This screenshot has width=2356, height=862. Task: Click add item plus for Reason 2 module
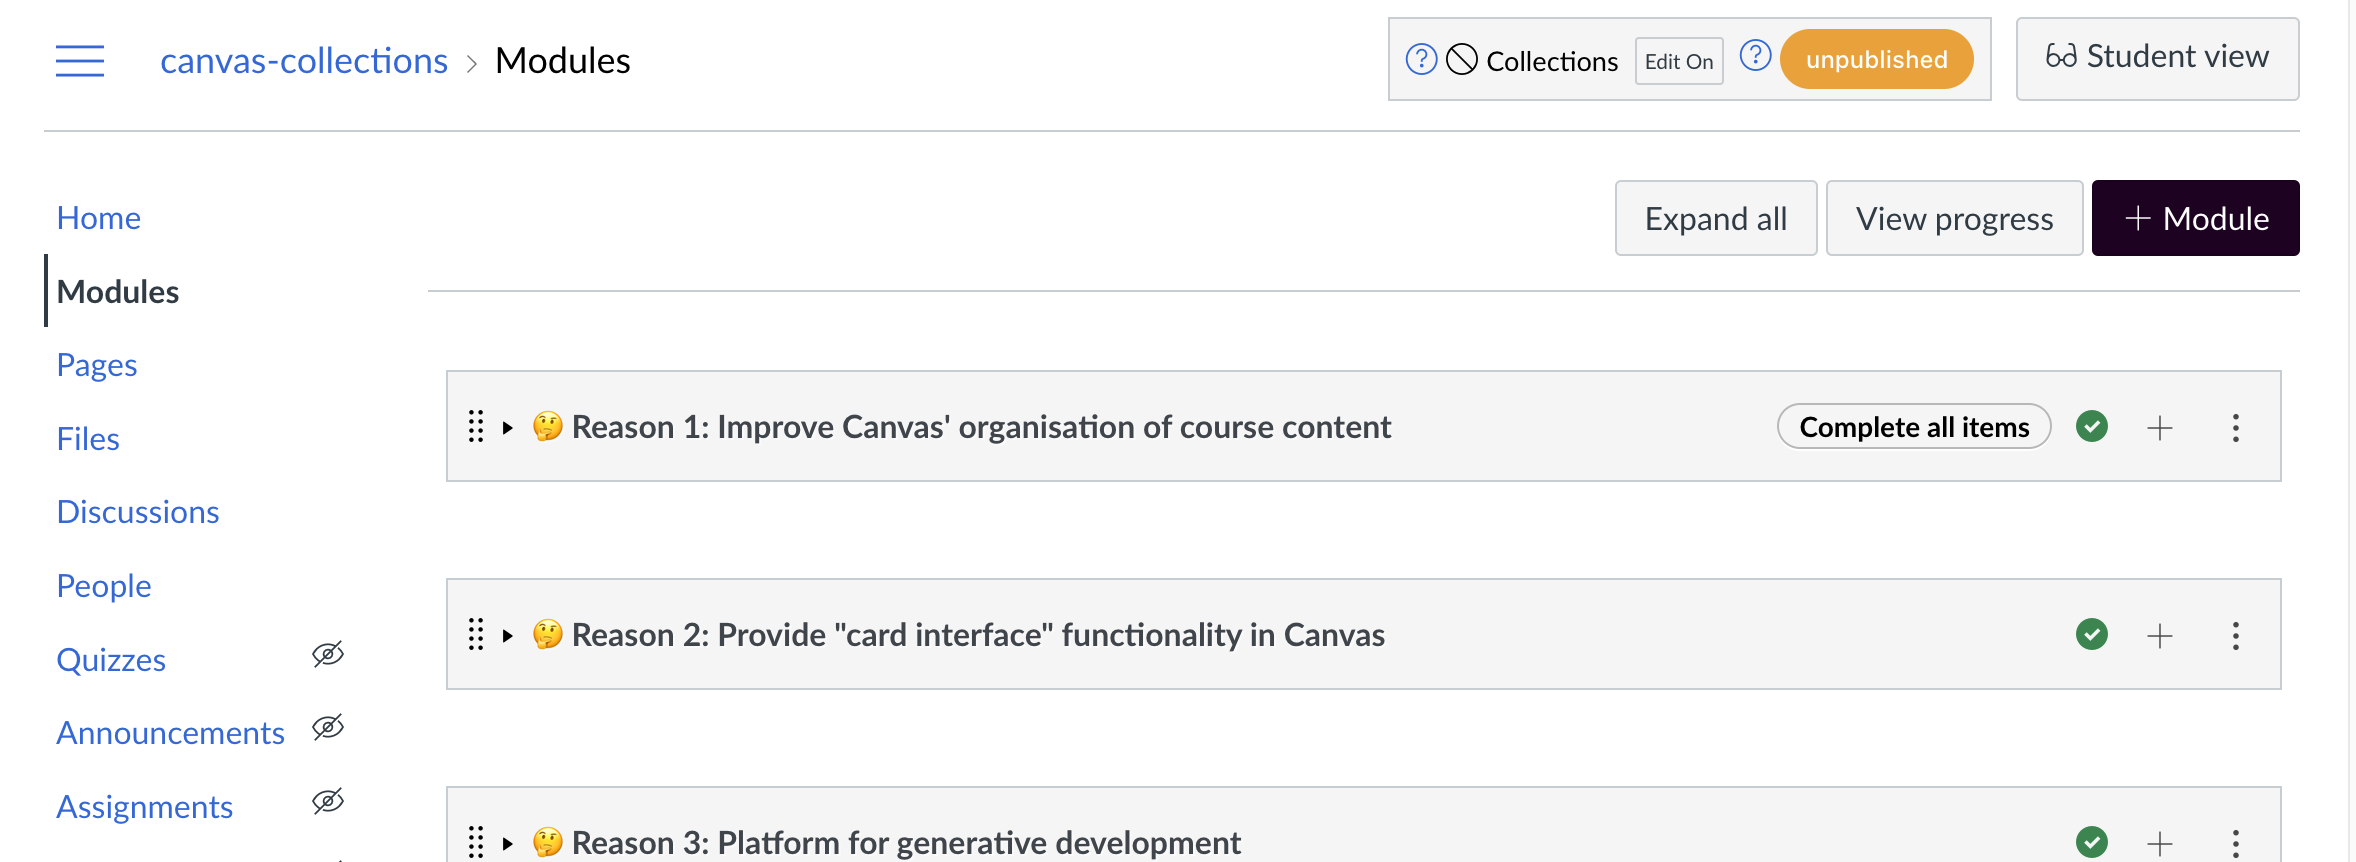click(x=2160, y=636)
